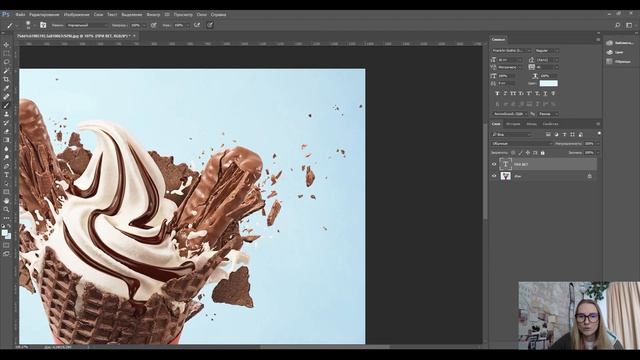This screenshot has width=640, height=360.
Task: Select the Blur tool
Action: 6,149
